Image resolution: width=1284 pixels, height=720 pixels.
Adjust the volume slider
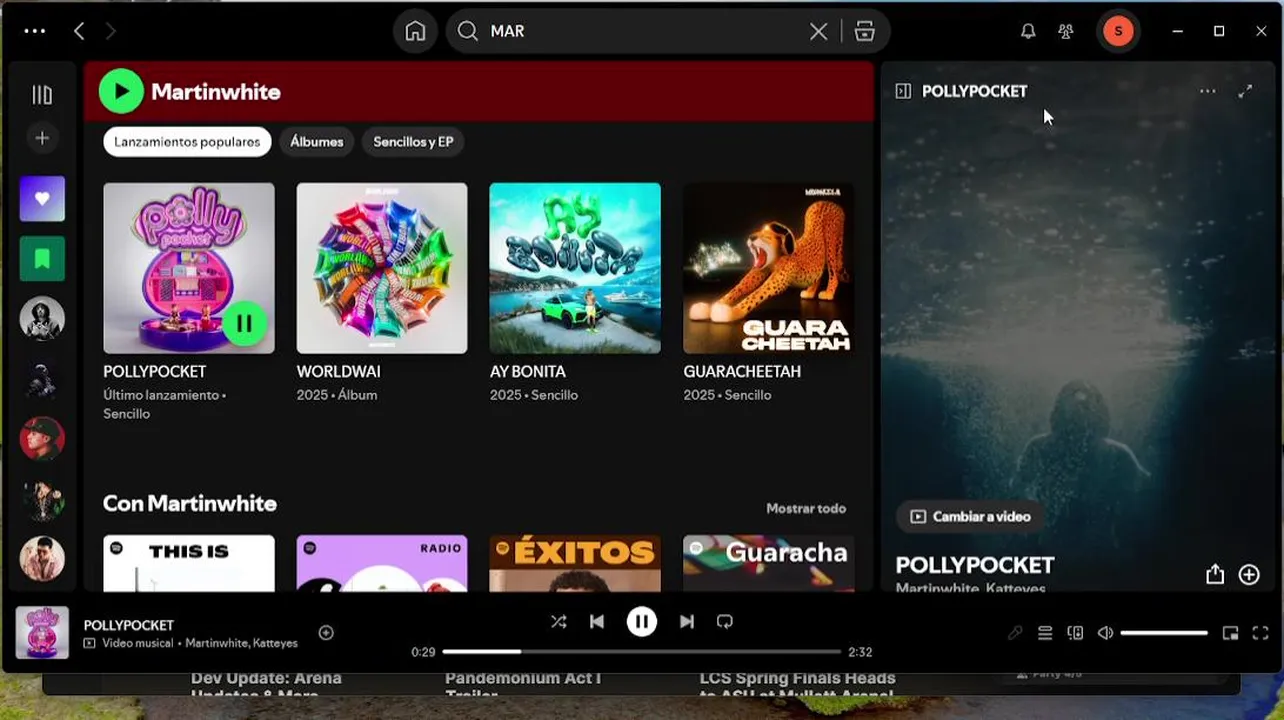tap(1164, 633)
